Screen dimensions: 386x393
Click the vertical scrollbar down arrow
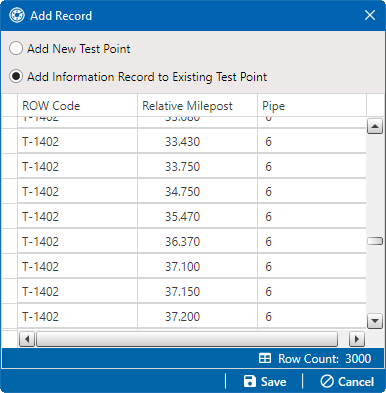[x=375, y=321]
